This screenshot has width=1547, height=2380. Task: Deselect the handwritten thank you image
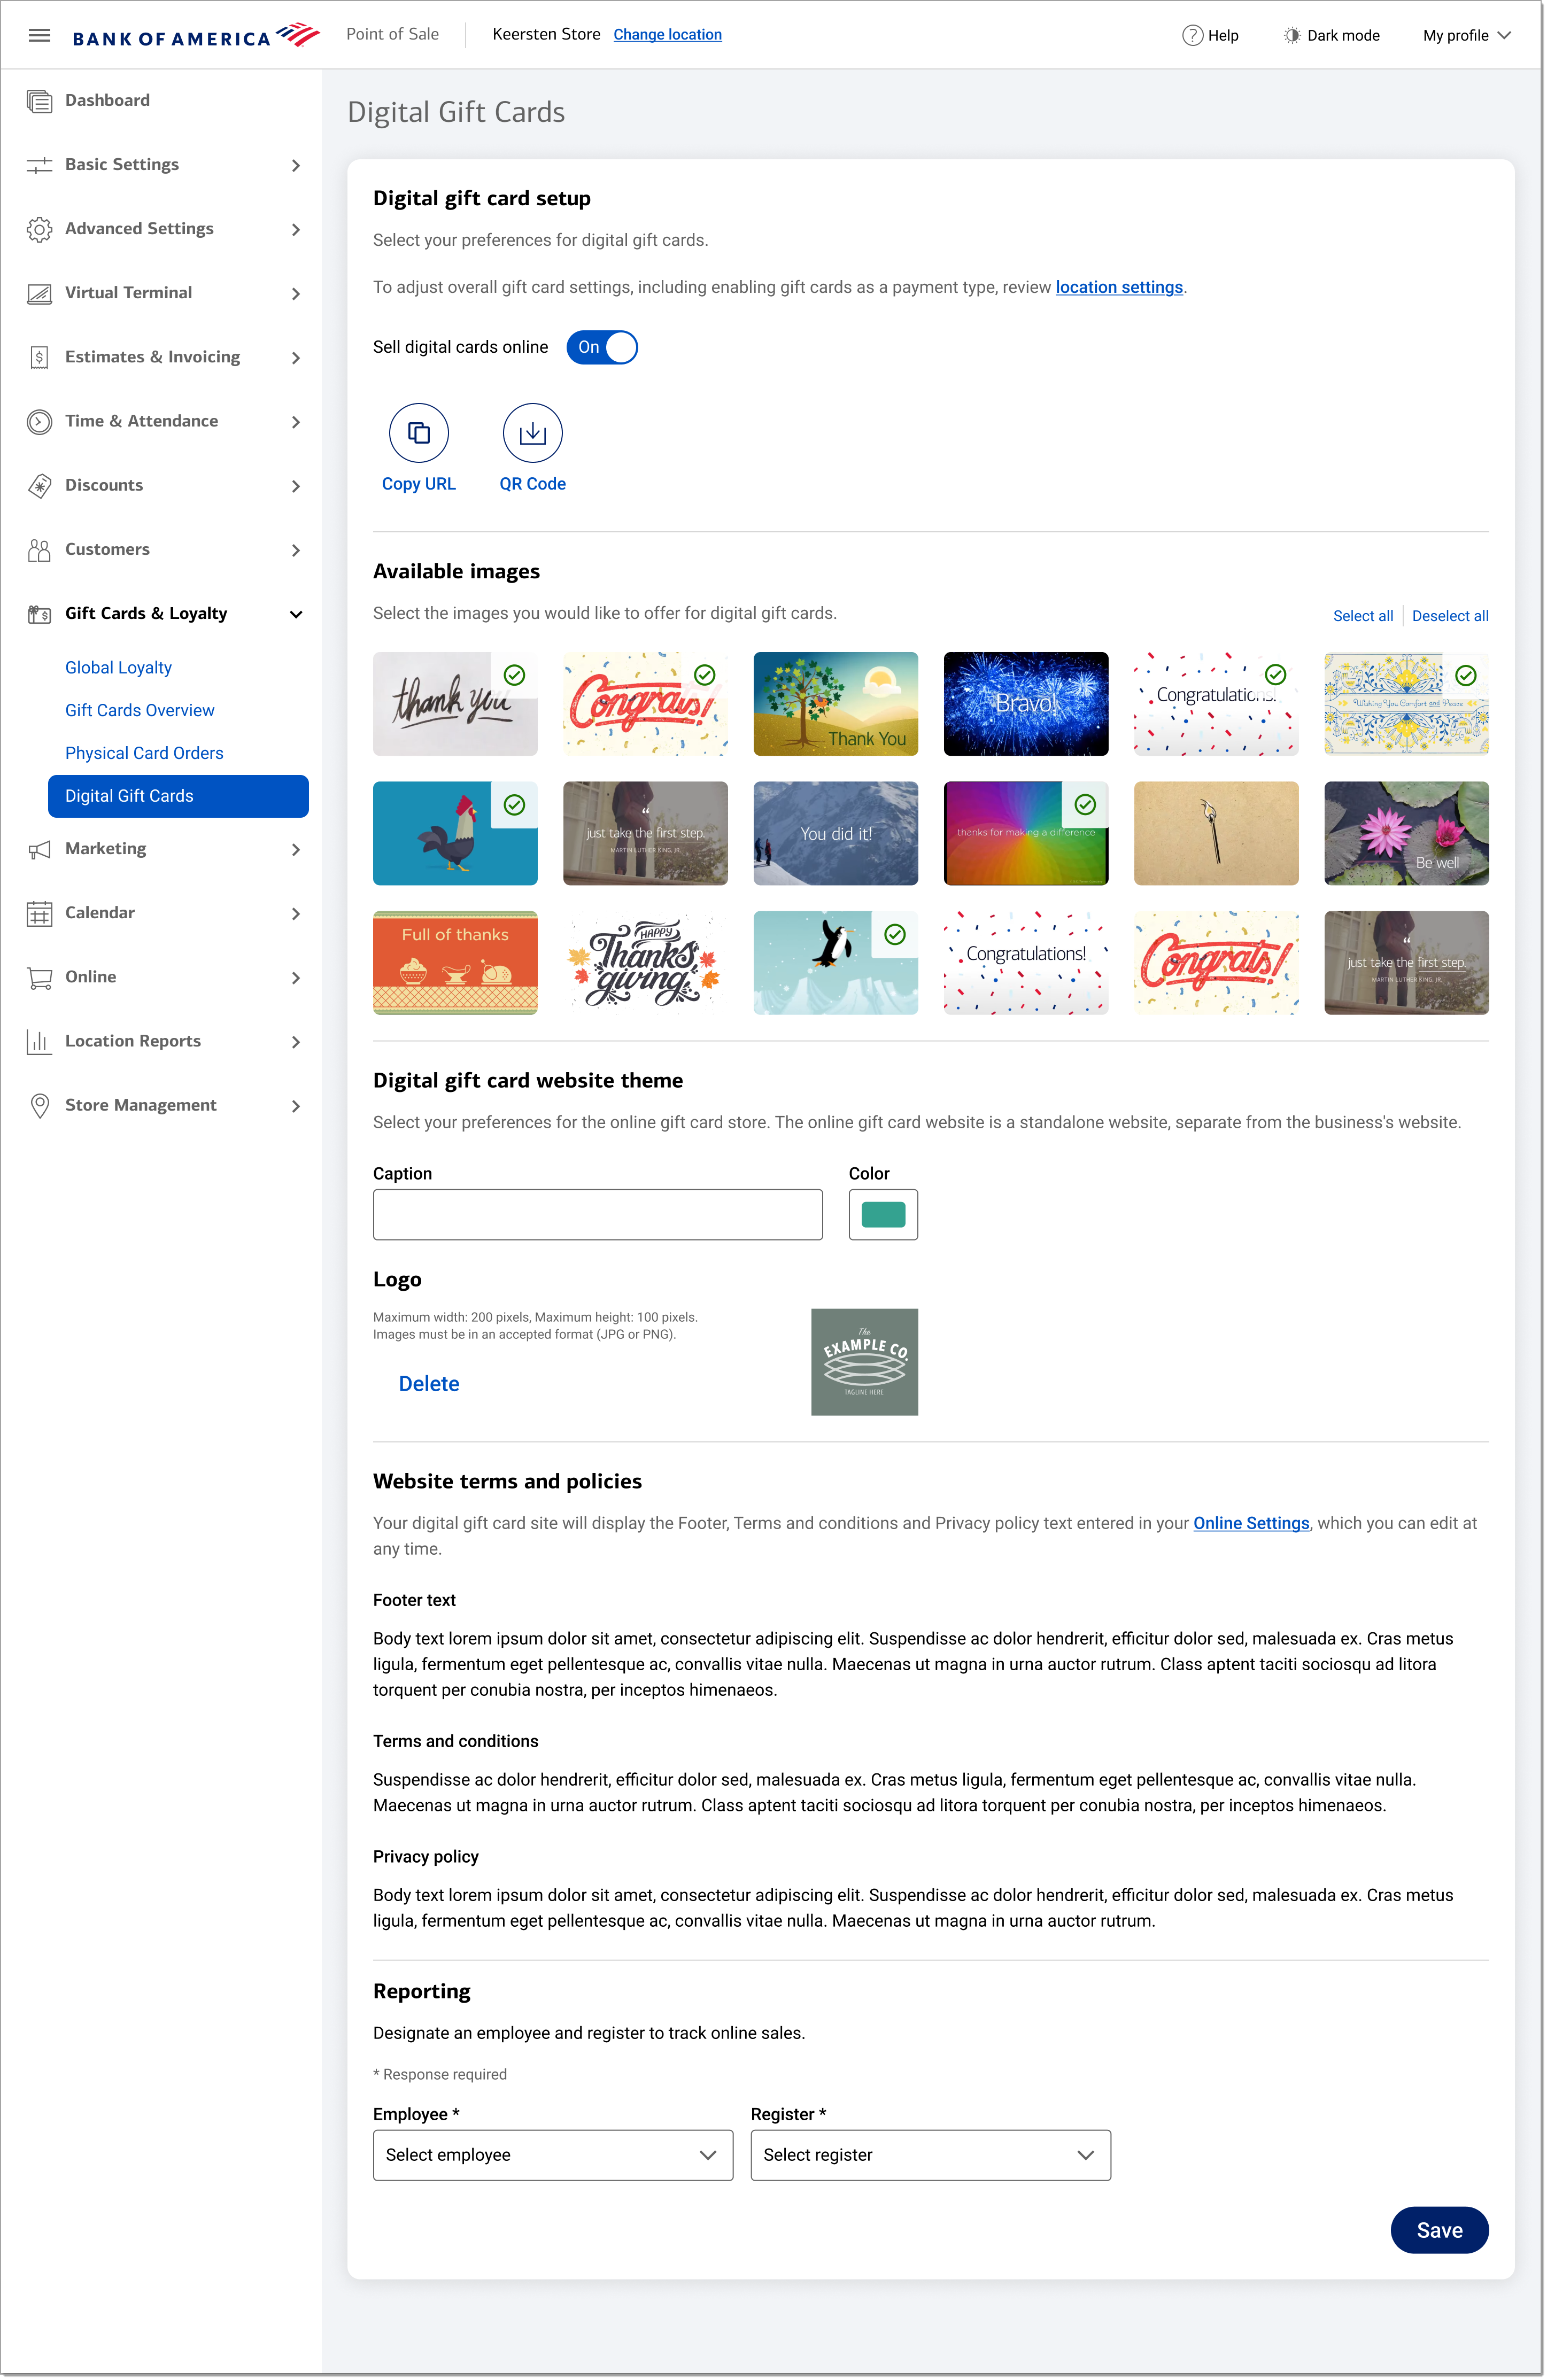[455, 704]
